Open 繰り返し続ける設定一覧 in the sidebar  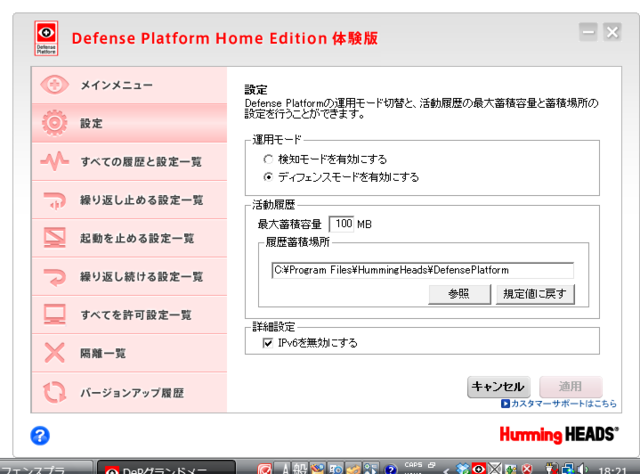click(129, 276)
